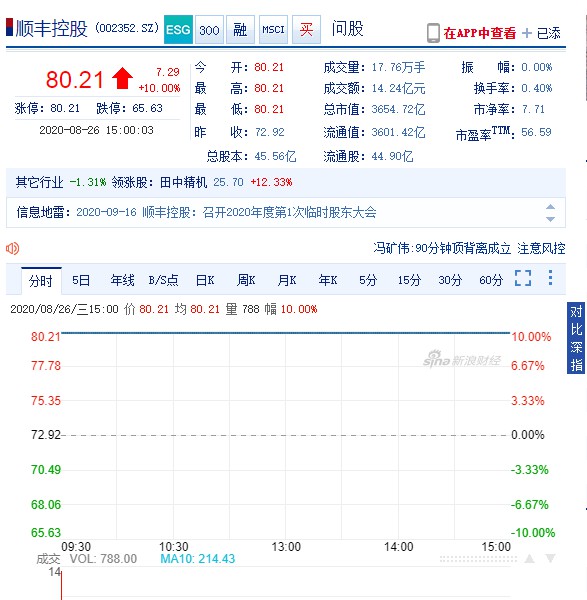The width and height of the screenshot is (587, 600).
Task: Click the up arrow in 信息地雷 box
Action: pos(550,207)
